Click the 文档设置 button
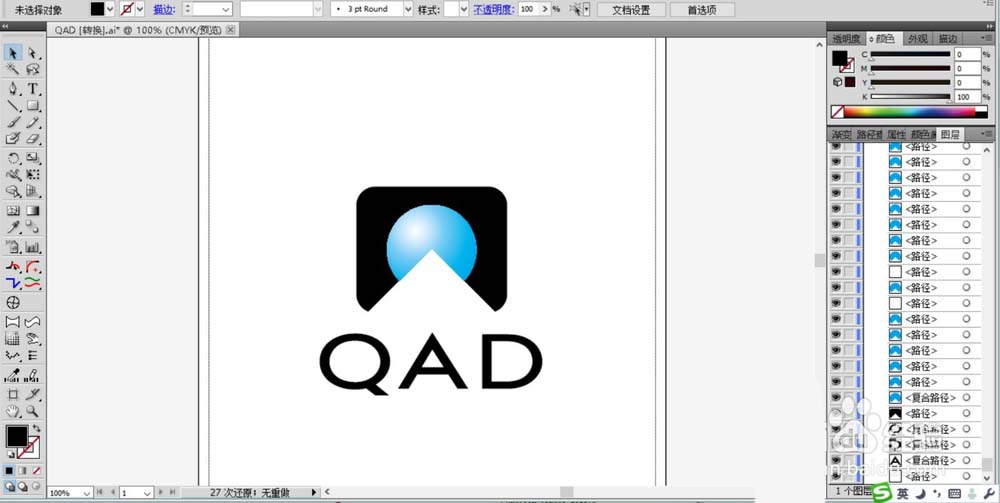1000x503 pixels. 631,10
